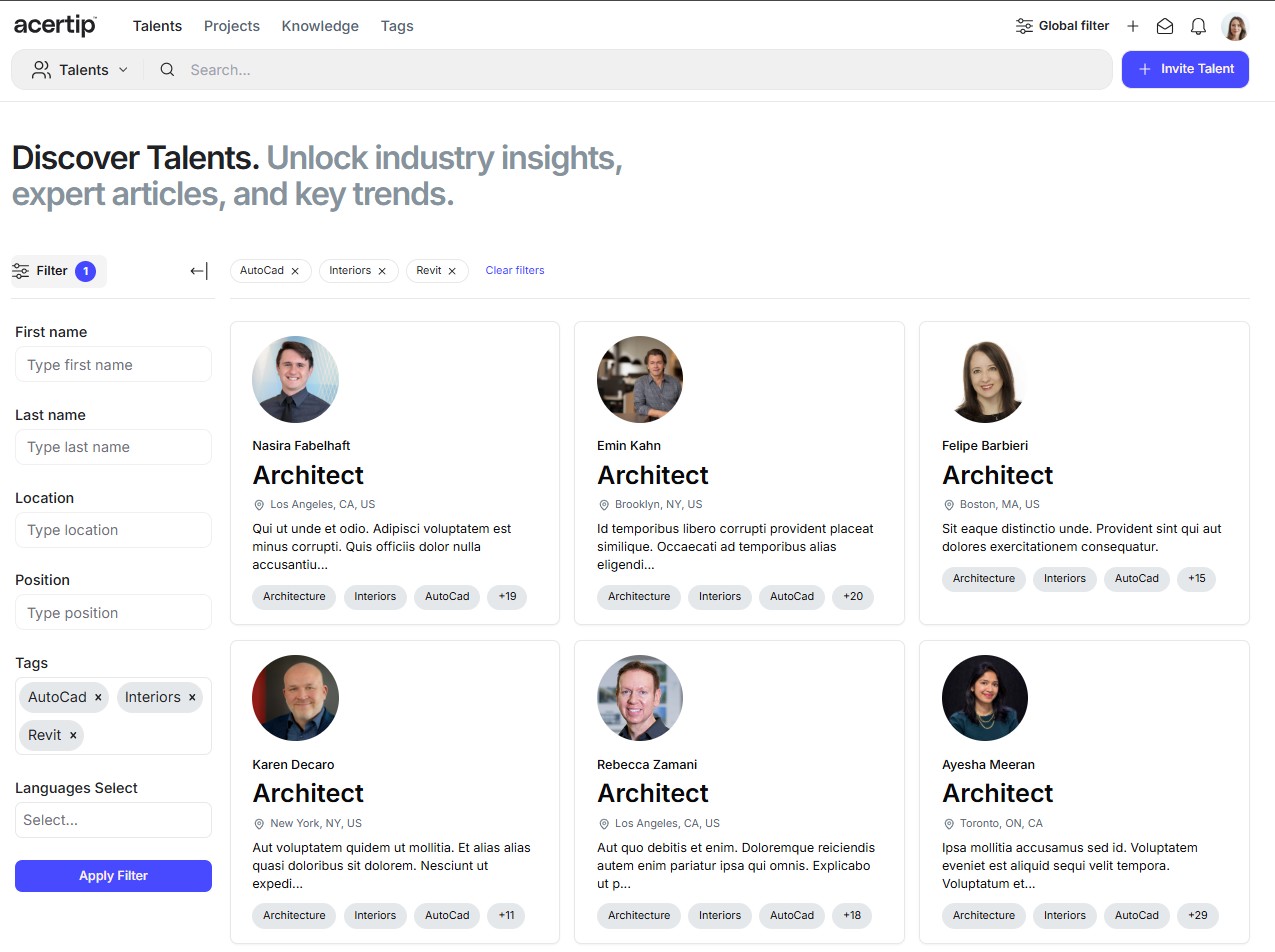Open Emin Kahn's profile photo
The image size is (1275, 952).
pos(640,379)
